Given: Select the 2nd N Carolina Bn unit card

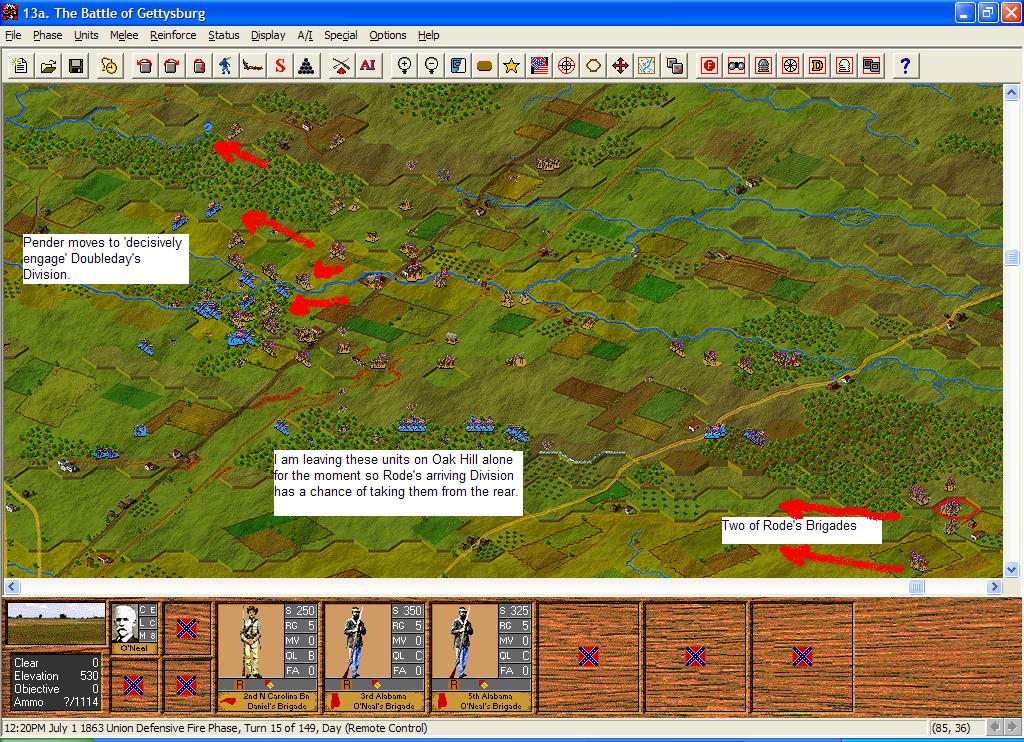Looking at the screenshot, I should click(268, 657).
